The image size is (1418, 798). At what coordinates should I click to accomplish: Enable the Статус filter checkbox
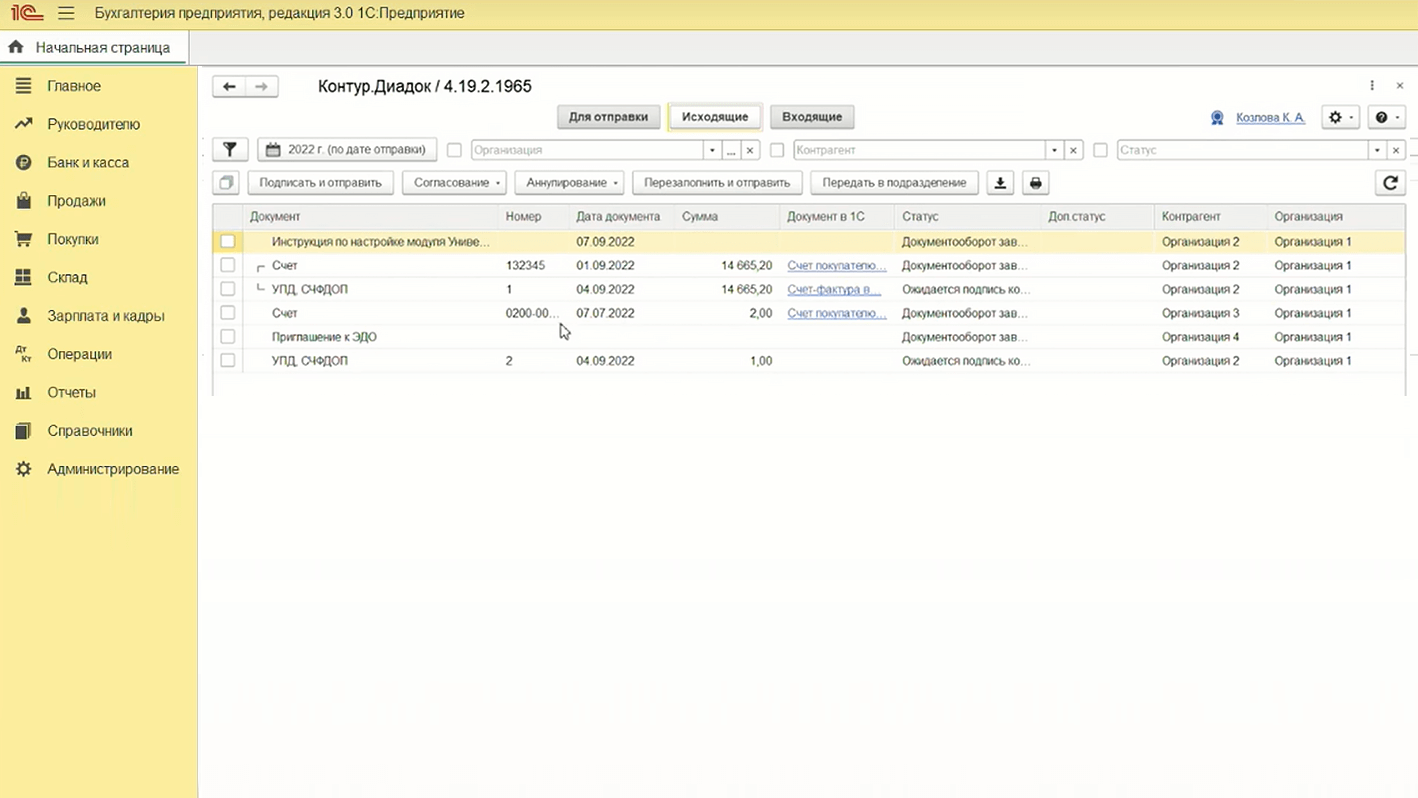(x=1100, y=150)
